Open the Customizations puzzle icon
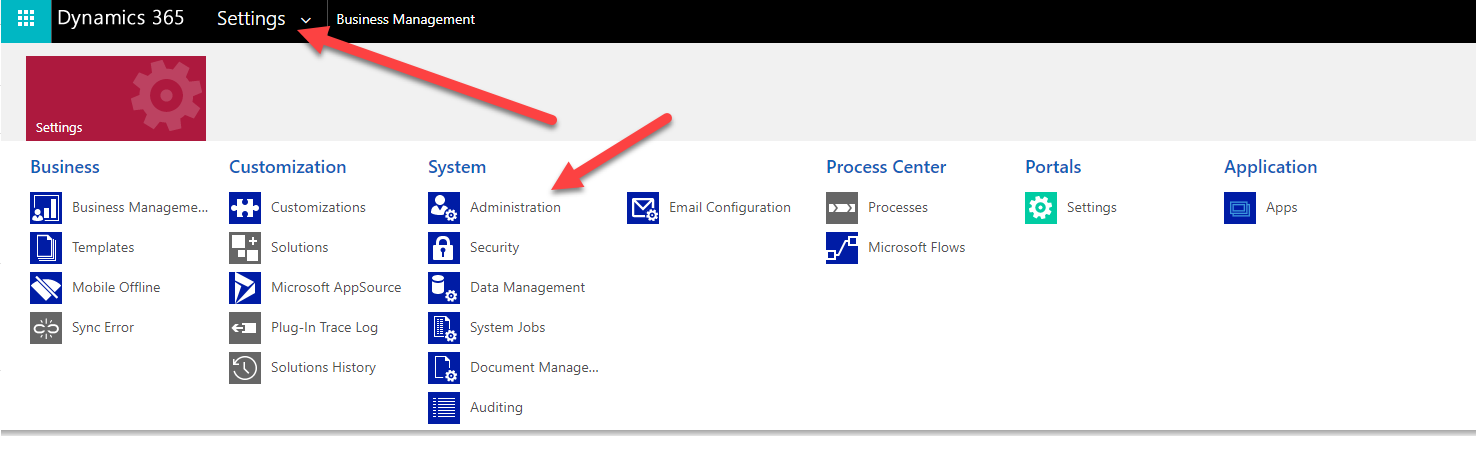Viewport: 1476px width, 465px height. click(245, 208)
